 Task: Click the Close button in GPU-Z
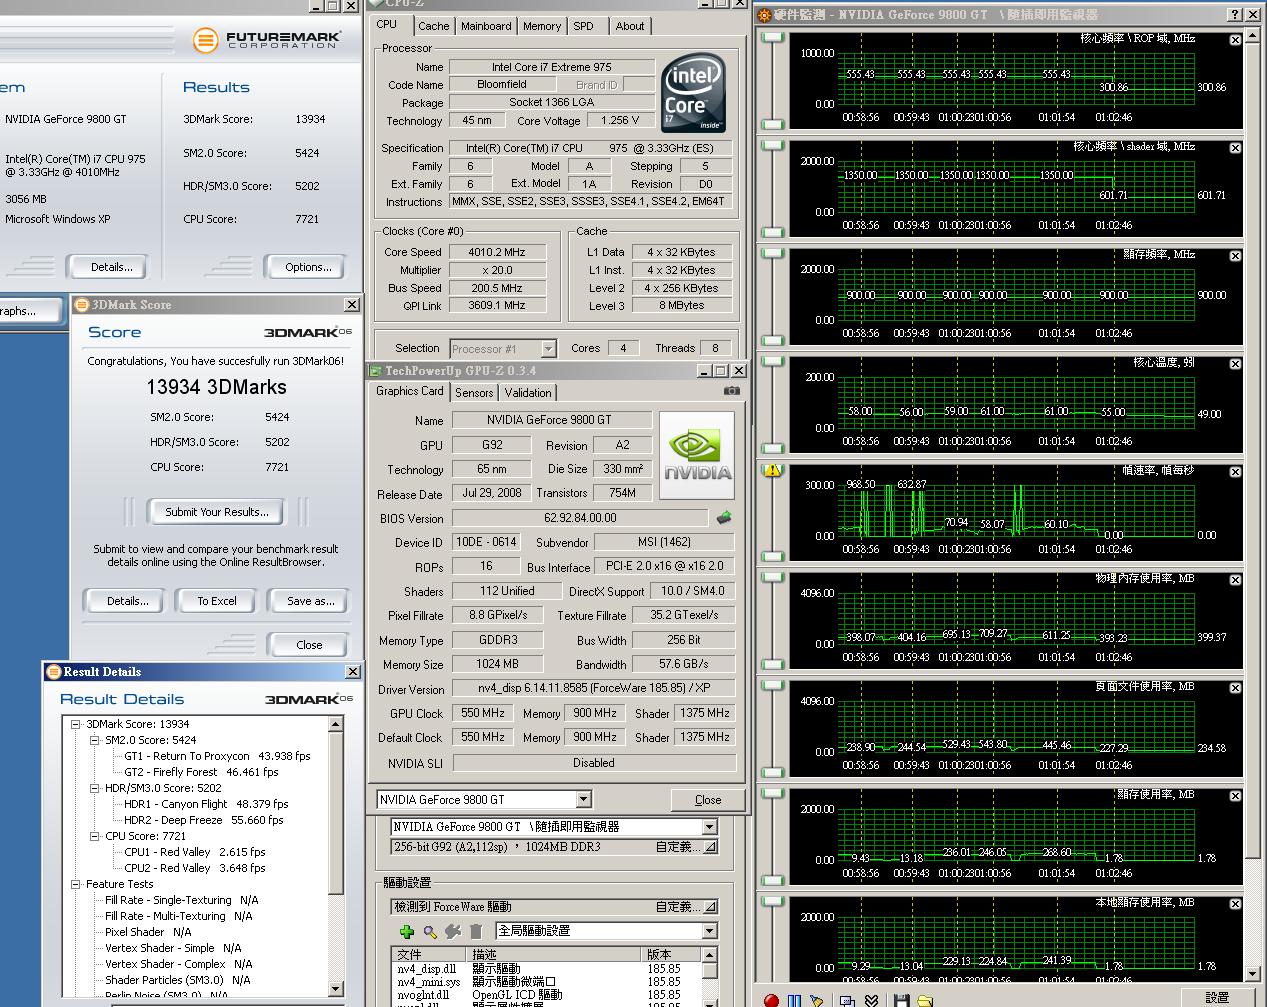click(x=708, y=800)
